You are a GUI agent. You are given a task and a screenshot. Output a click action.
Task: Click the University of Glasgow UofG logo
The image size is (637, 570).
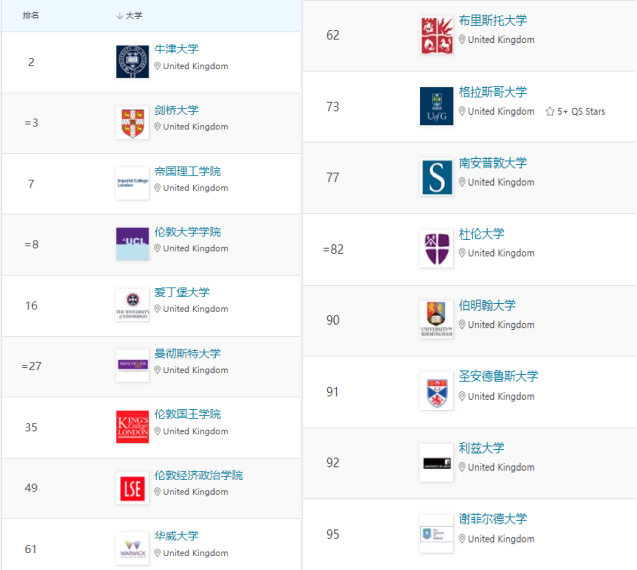point(436,106)
